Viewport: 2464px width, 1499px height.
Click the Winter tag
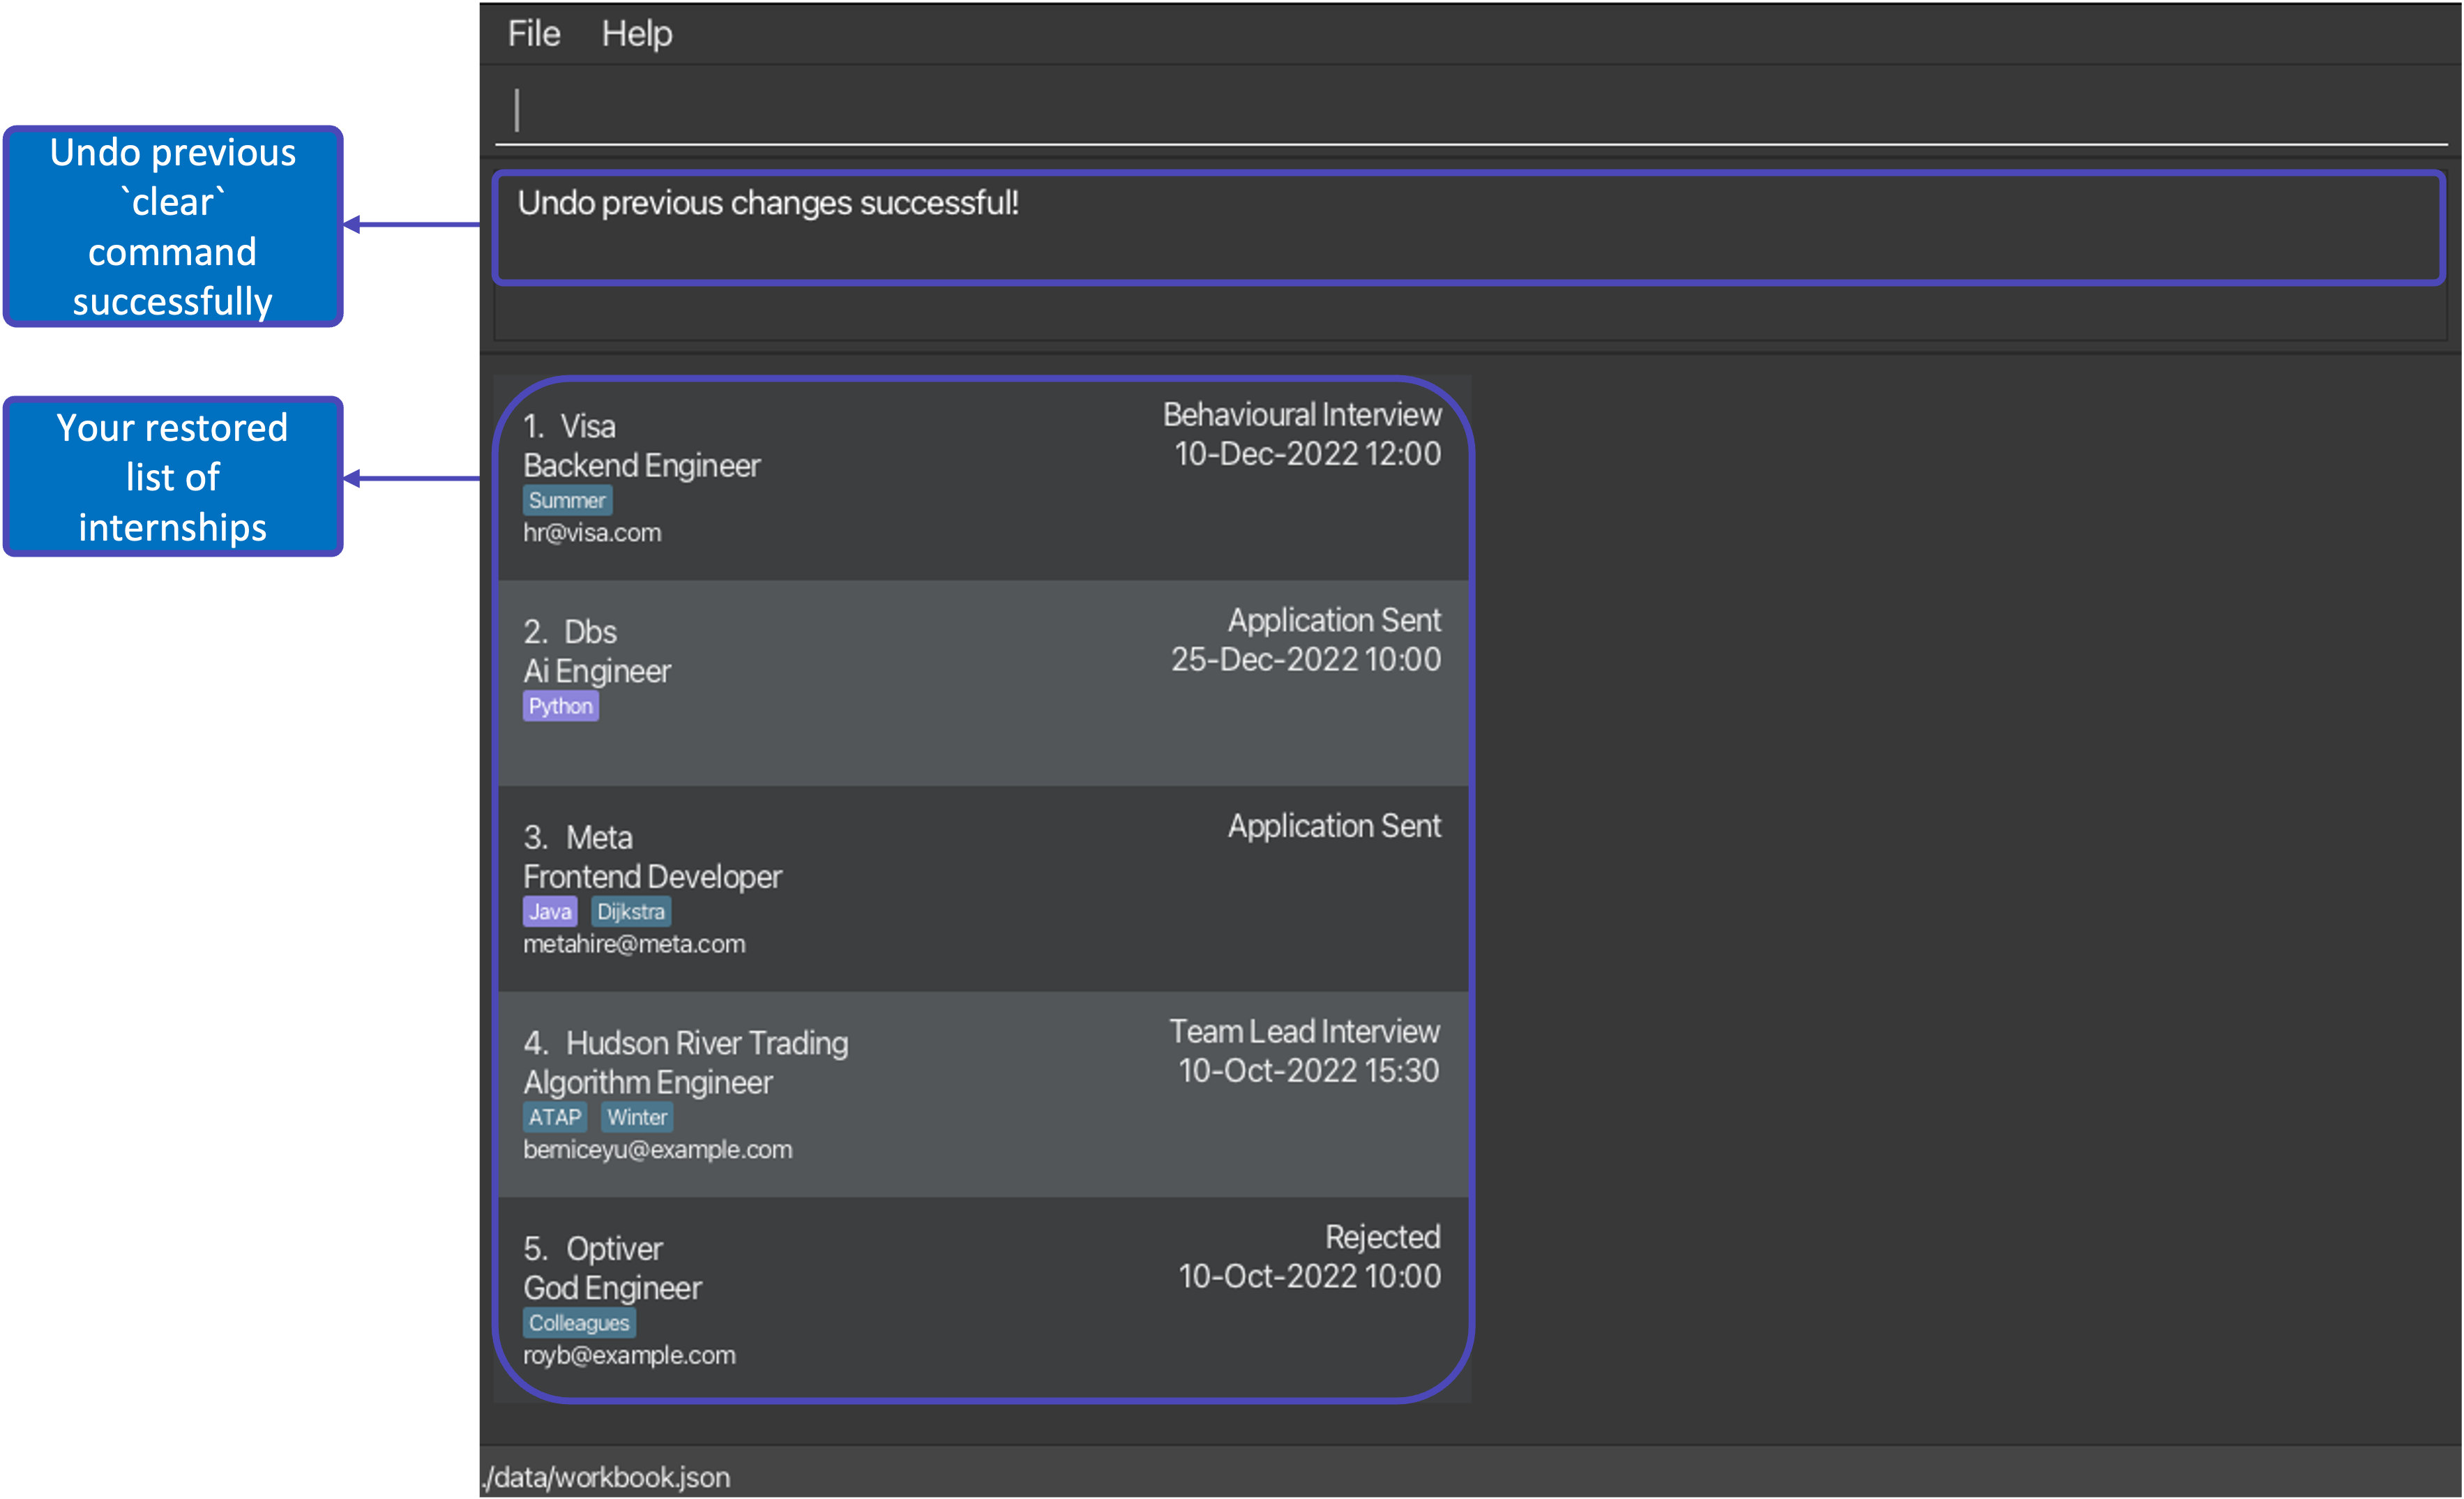coord(637,1117)
